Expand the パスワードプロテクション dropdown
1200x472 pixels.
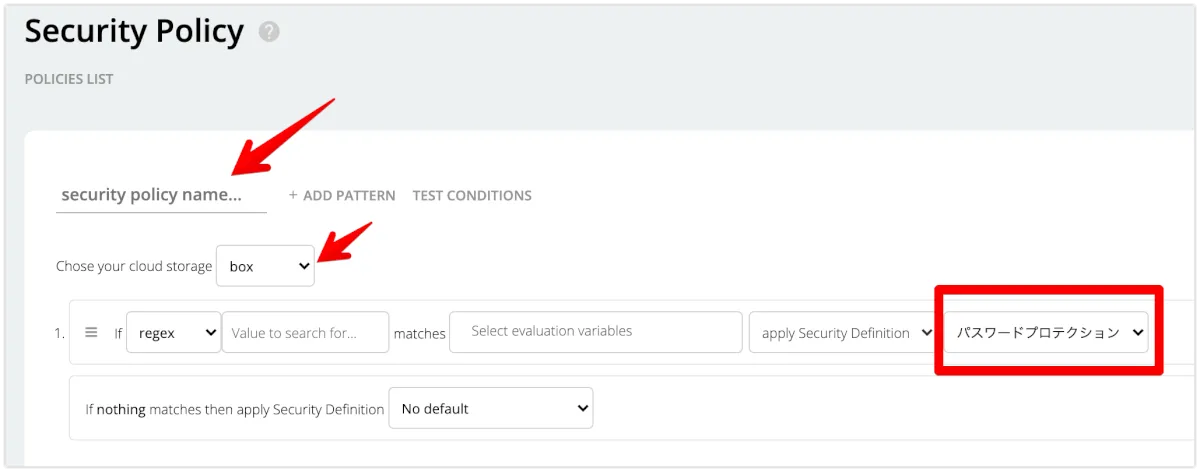click(x=1047, y=333)
